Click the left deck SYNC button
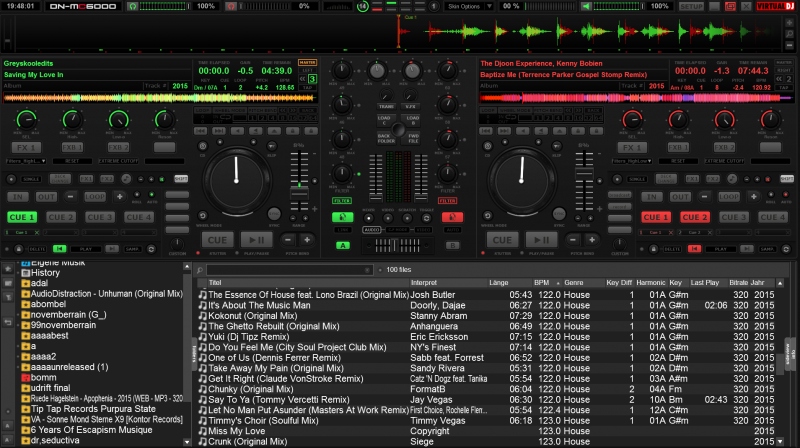 pyautogui.click(x=274, y=214)
